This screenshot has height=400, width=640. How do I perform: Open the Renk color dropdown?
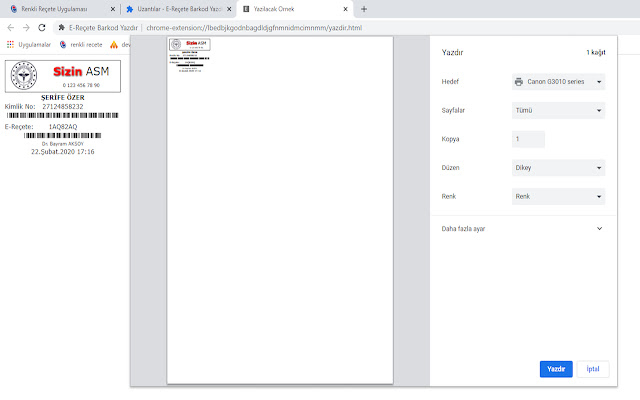click(x=558, y=196)
